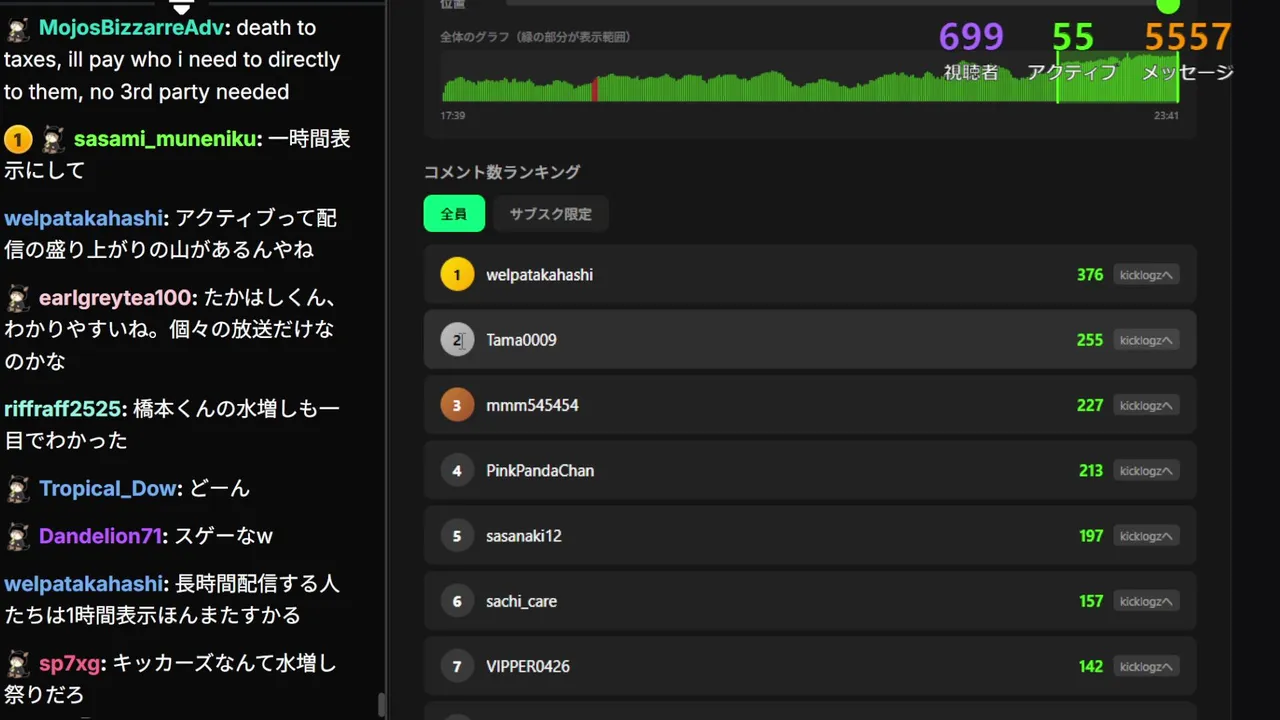The image size is (1280, 720).
Task: Click PinkPandaChan name in ranking
Action: [540, 471]
